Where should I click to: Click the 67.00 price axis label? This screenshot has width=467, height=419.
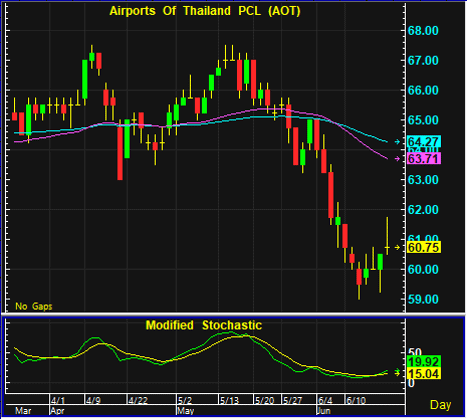423,61
